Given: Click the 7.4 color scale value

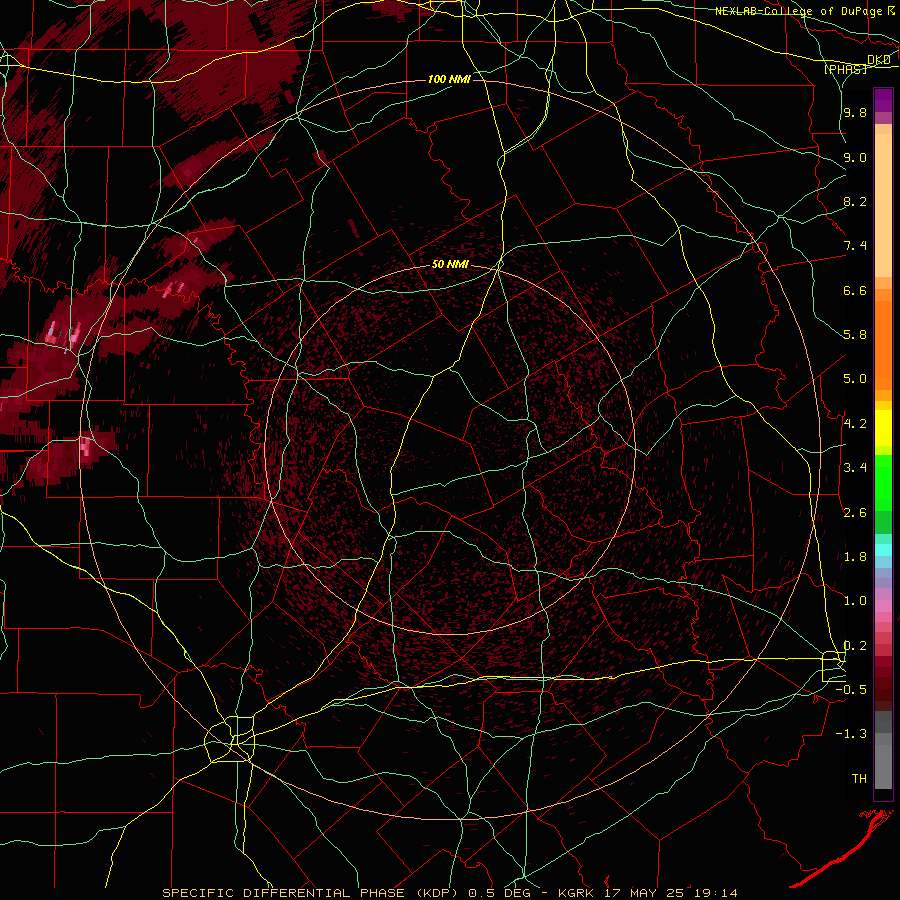Looking at the screenshot, I should pos(855,246).
